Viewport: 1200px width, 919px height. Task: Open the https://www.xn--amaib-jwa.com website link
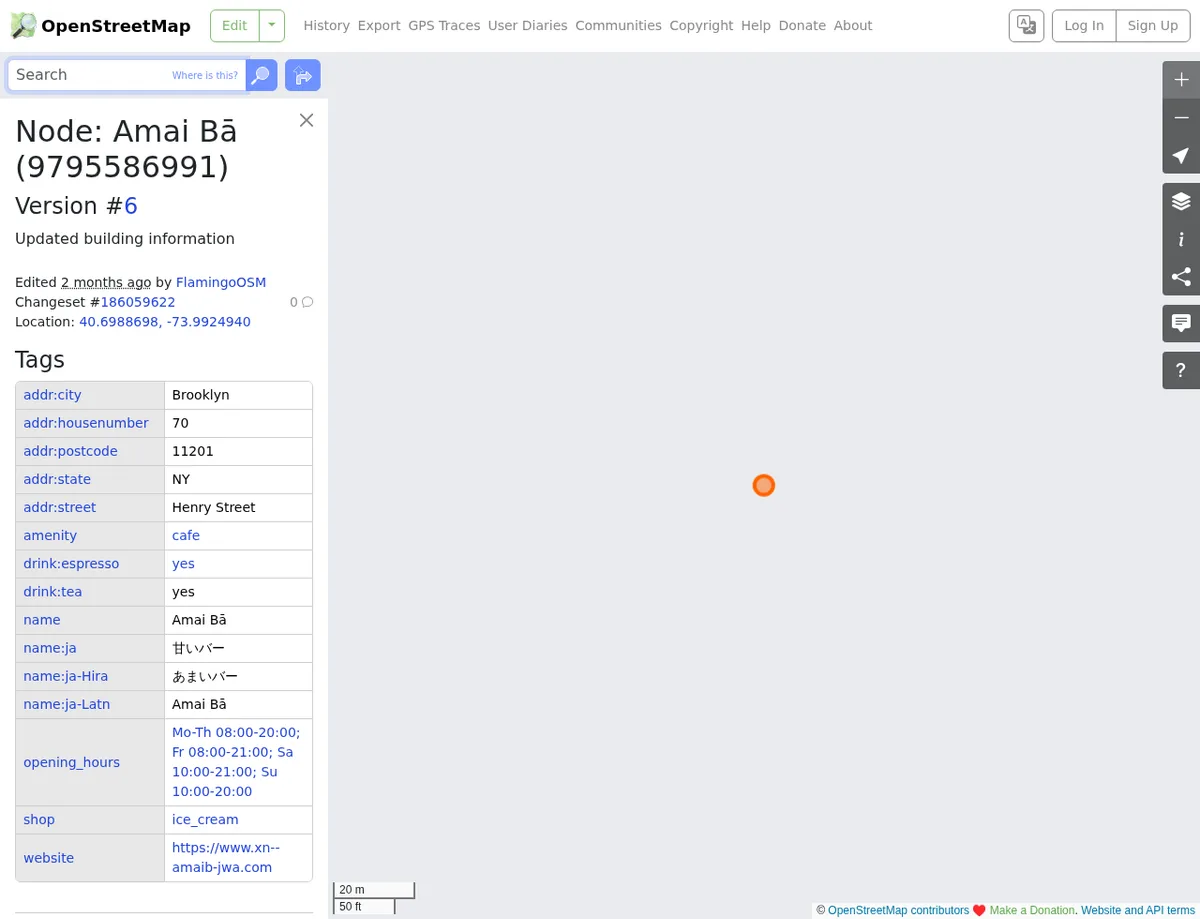(x=226, y=858)
